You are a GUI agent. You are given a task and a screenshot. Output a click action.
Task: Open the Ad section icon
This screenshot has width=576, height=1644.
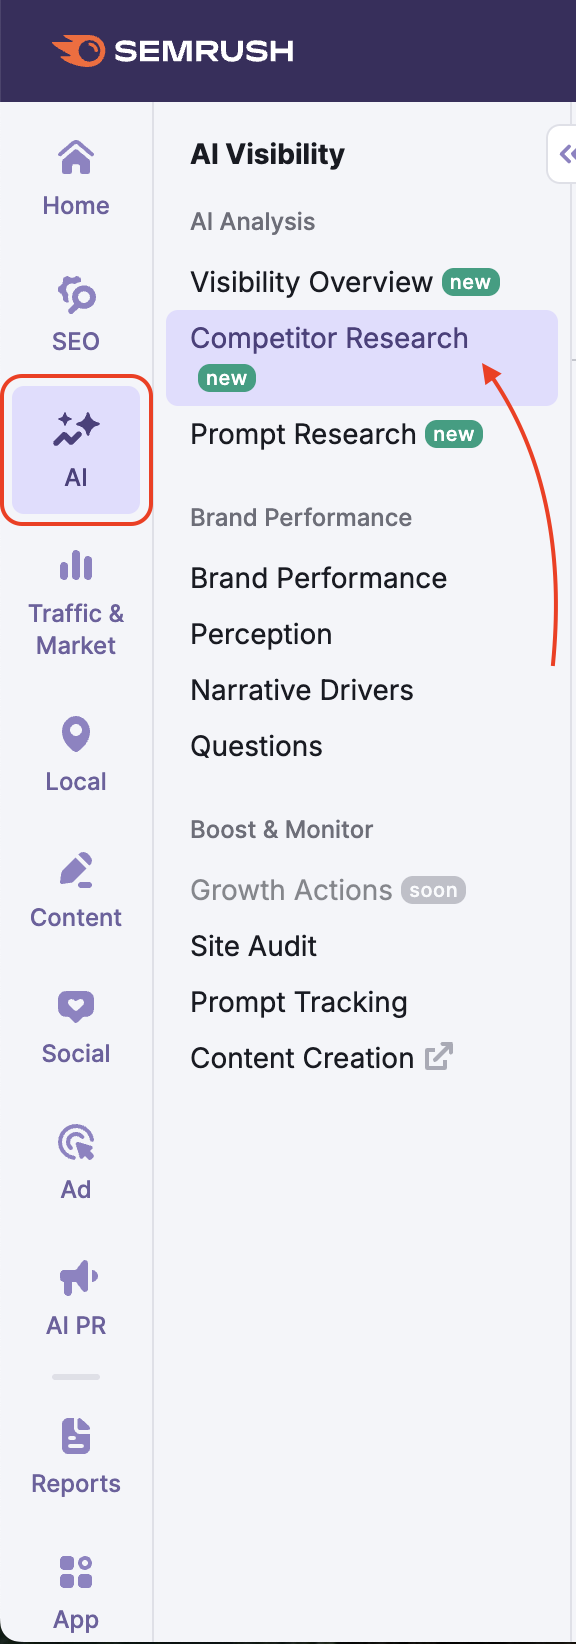tap(75, 1141)
